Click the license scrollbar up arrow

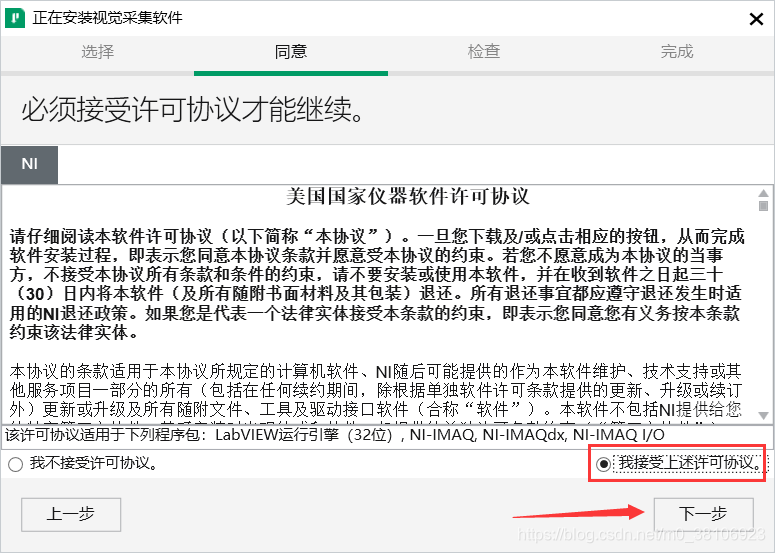tap(764, 193)
